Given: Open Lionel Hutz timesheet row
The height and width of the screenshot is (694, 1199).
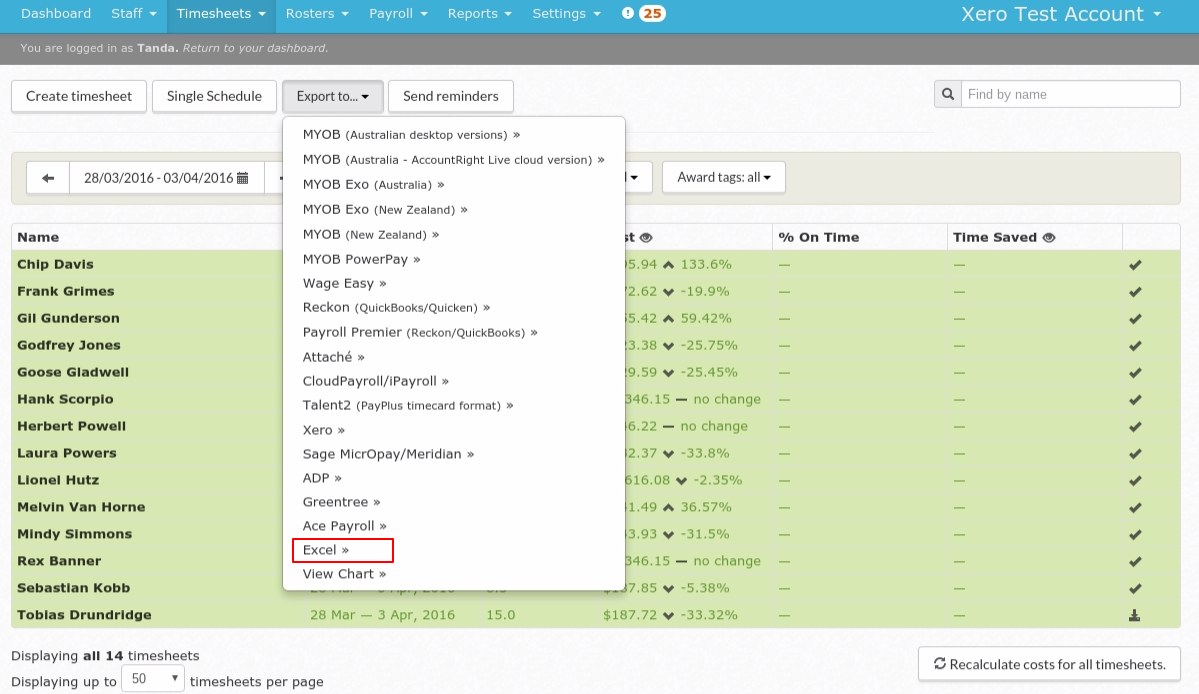Looking at the screenshot, I should (596, 480).
